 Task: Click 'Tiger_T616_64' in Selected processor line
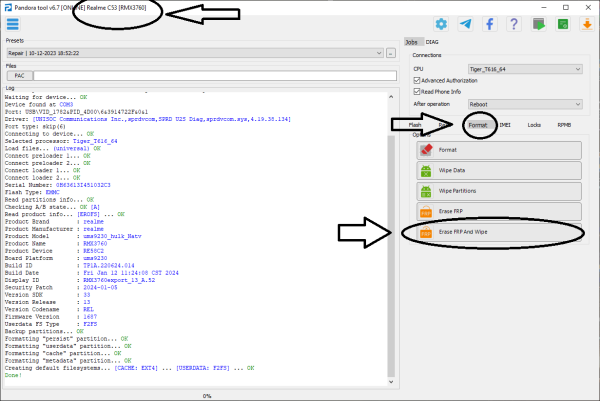click(x=95, y=141)
